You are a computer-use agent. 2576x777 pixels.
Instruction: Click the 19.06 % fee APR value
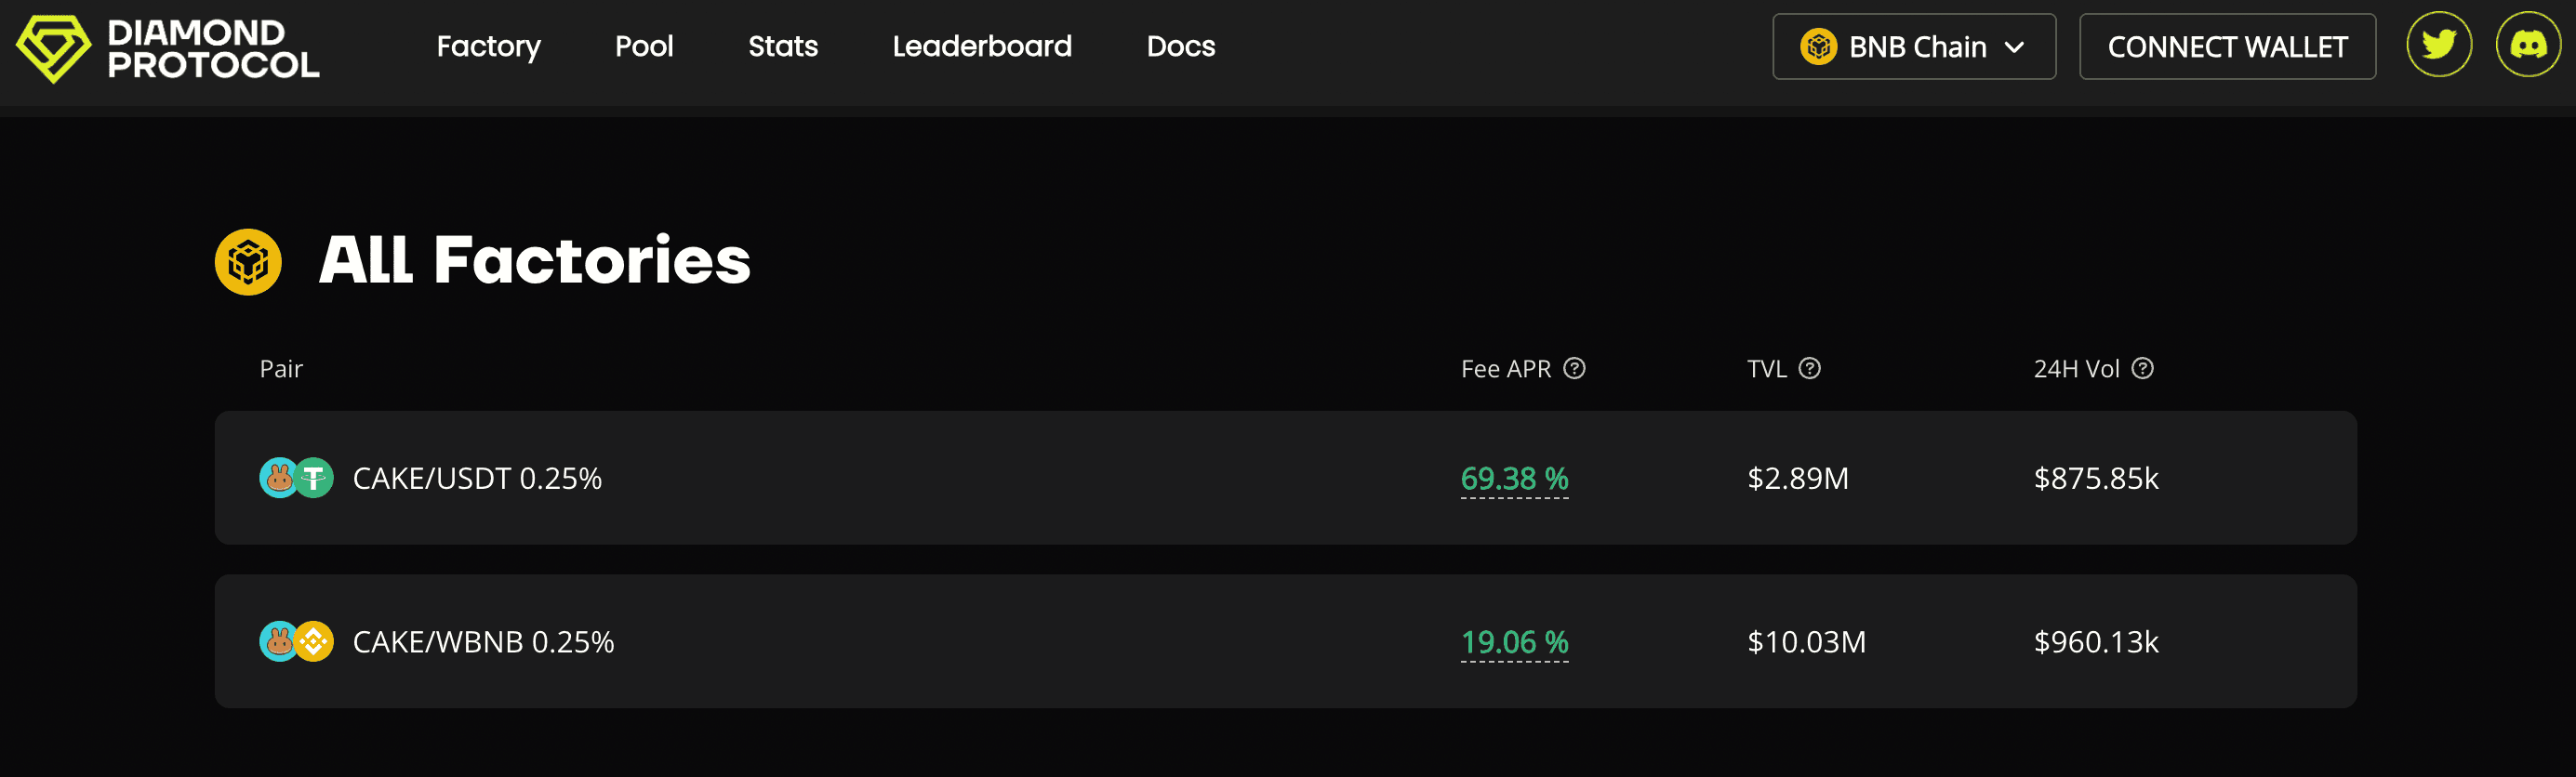[1514, 642]
